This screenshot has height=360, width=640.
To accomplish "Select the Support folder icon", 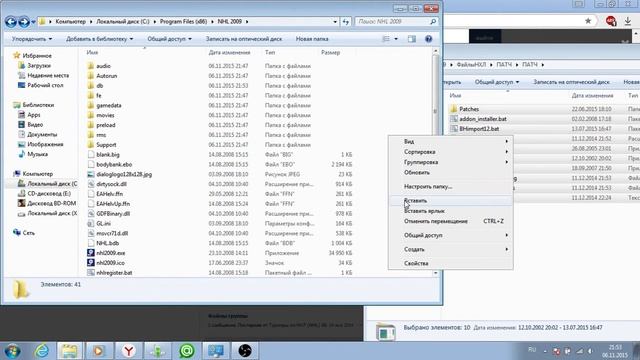I will (x=91, y=144).
